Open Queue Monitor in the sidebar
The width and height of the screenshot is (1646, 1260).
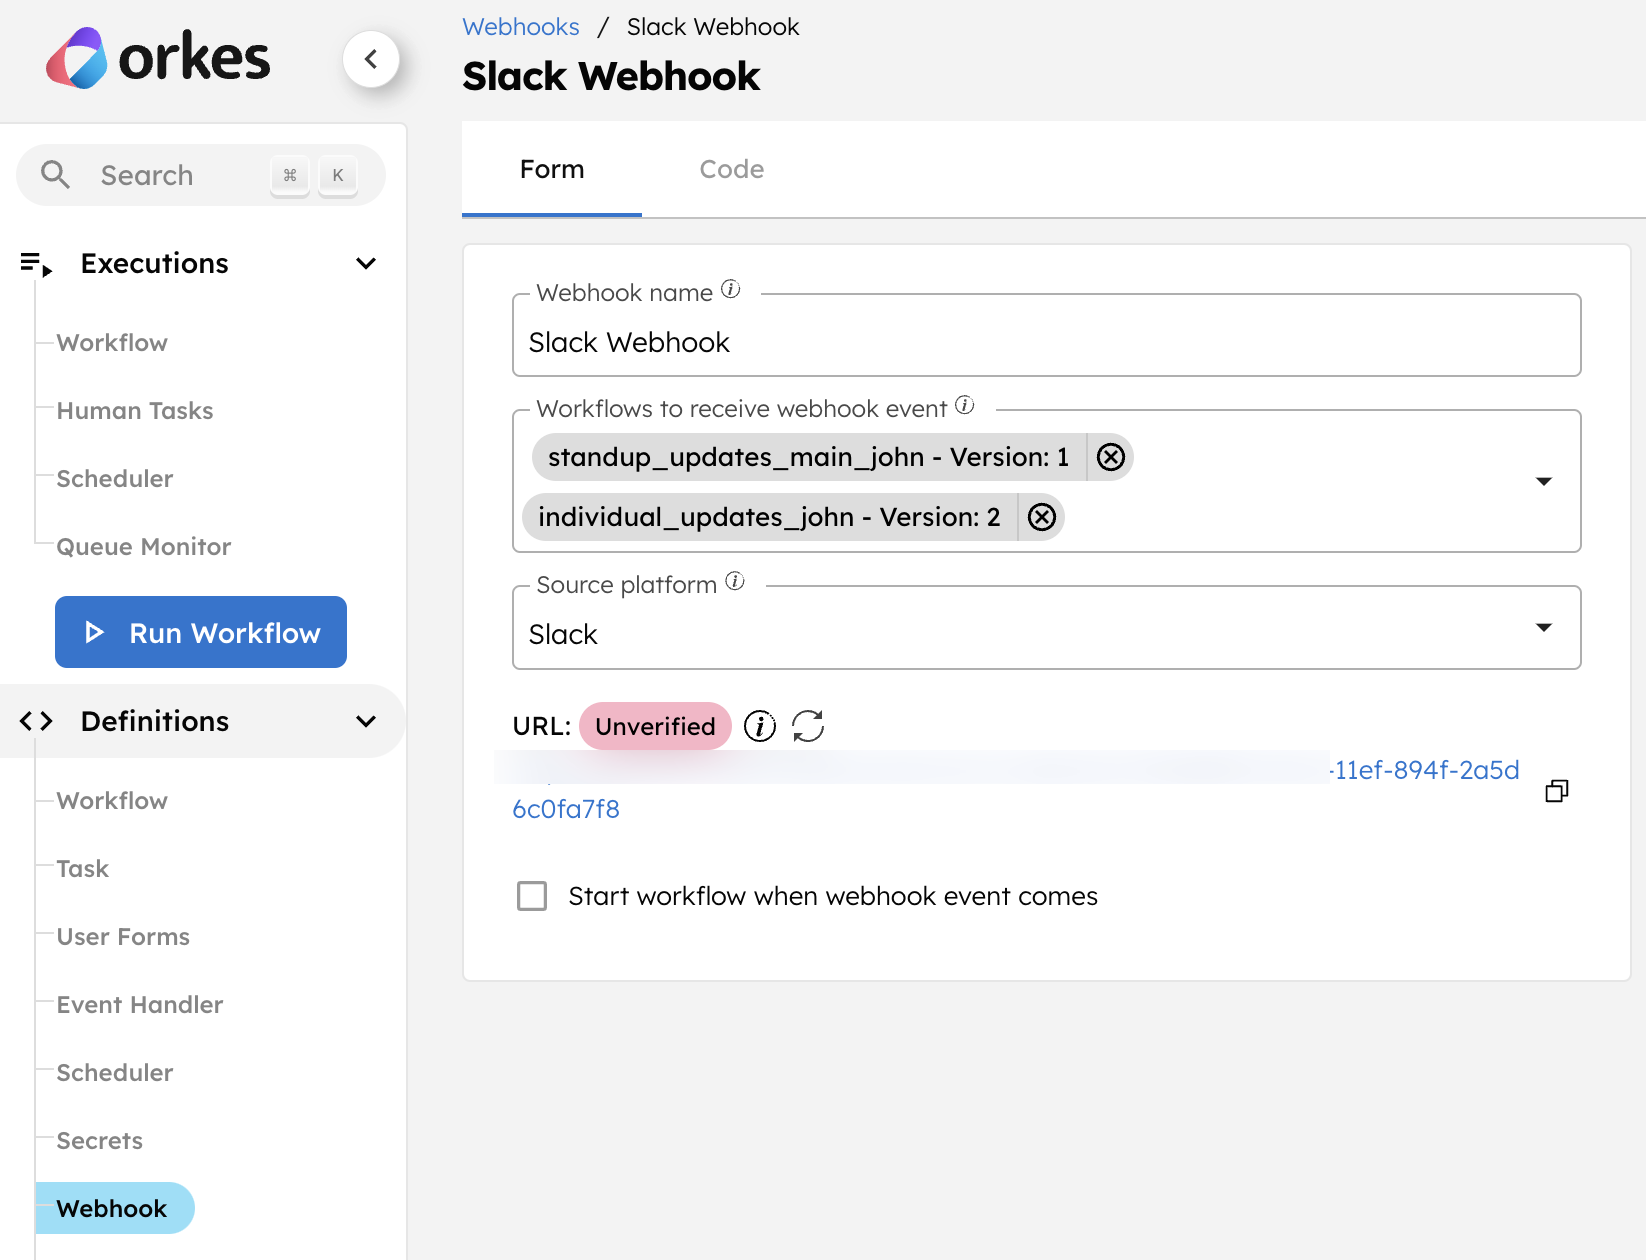144,547
